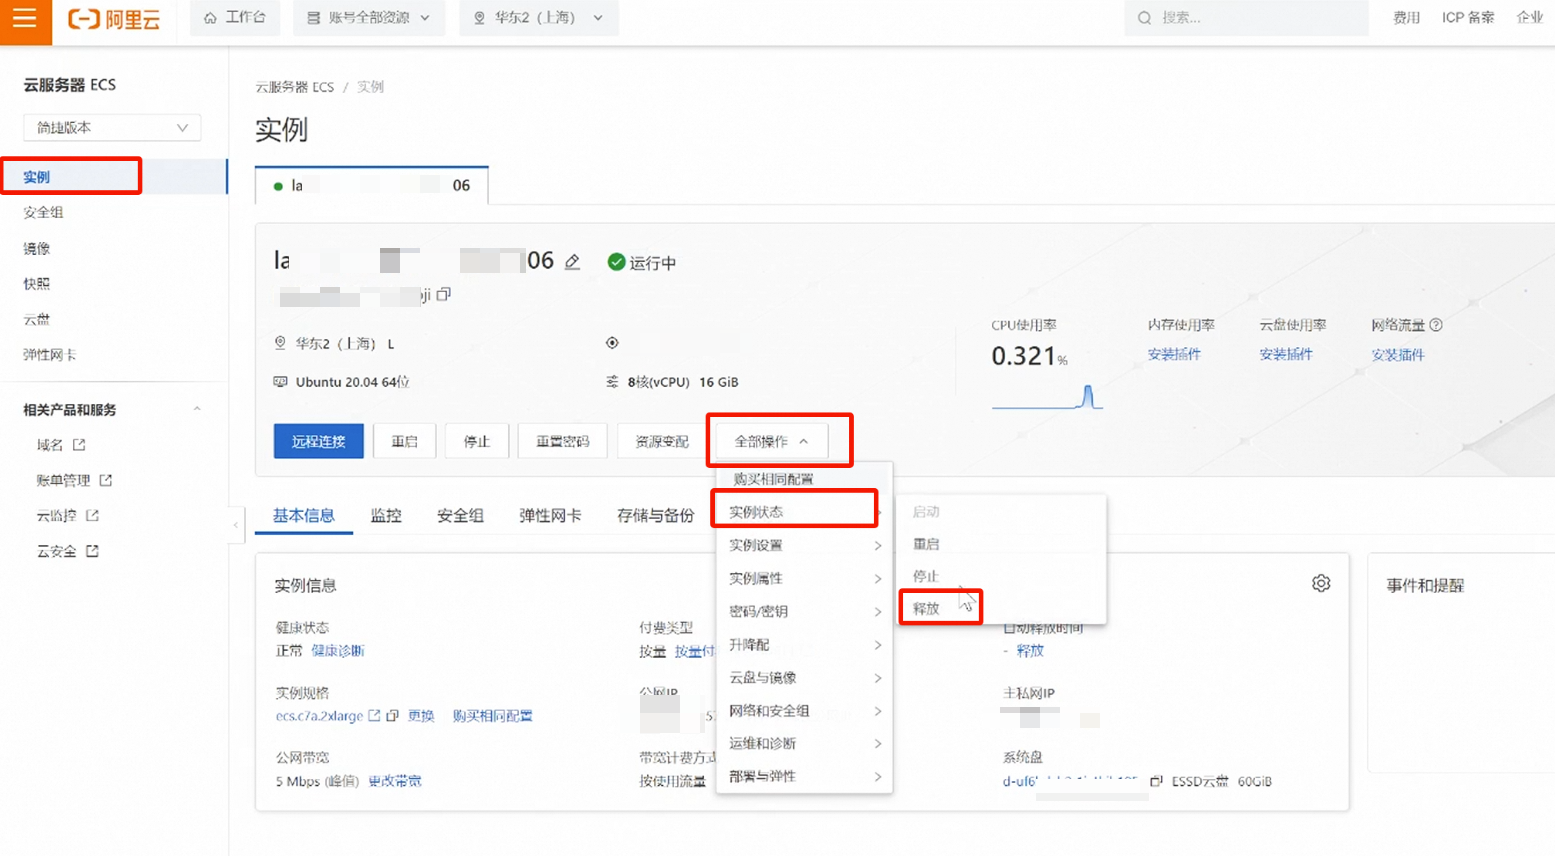Collapse the 相关产品和服务 section

(x=197, y=409)
